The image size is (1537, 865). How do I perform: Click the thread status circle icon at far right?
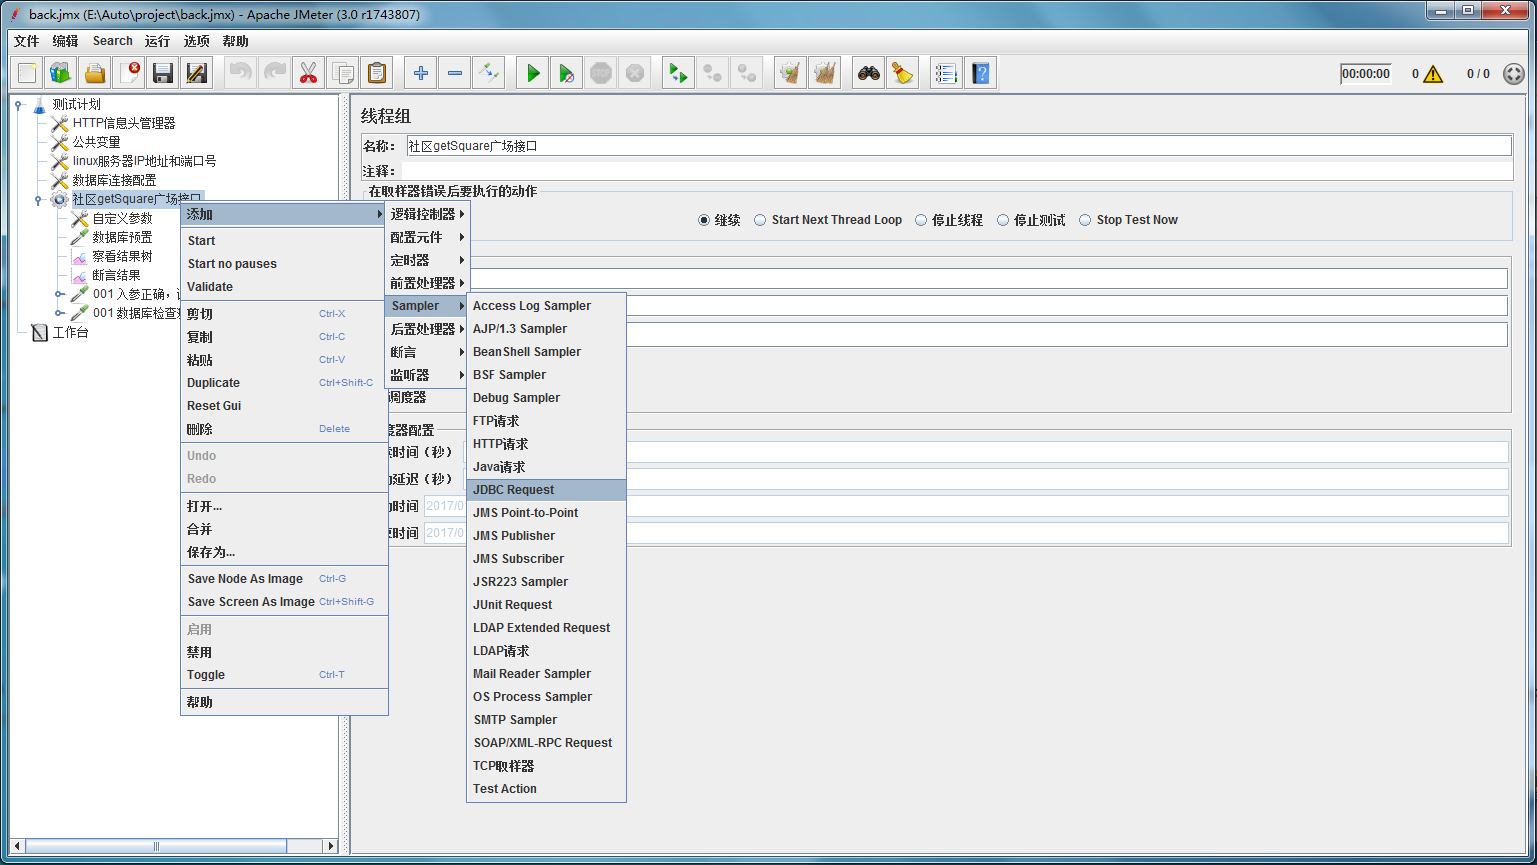(1514, 74)
